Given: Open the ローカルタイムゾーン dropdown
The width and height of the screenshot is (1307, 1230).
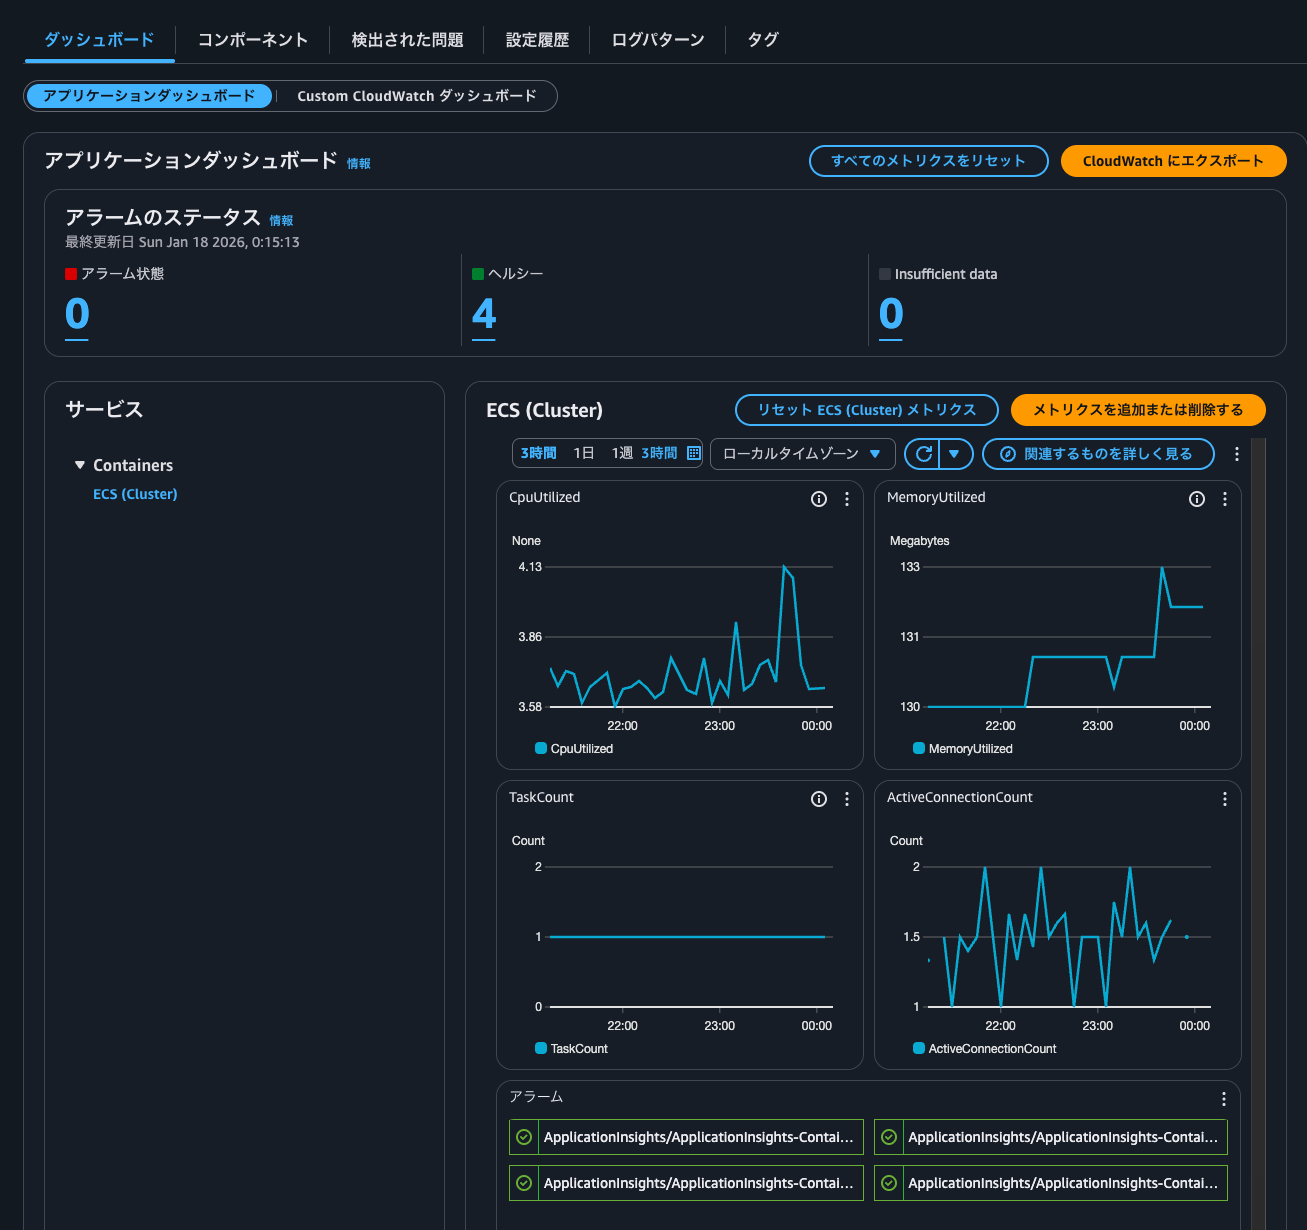Looking at the screenshot, I should [x=802, y=454].
